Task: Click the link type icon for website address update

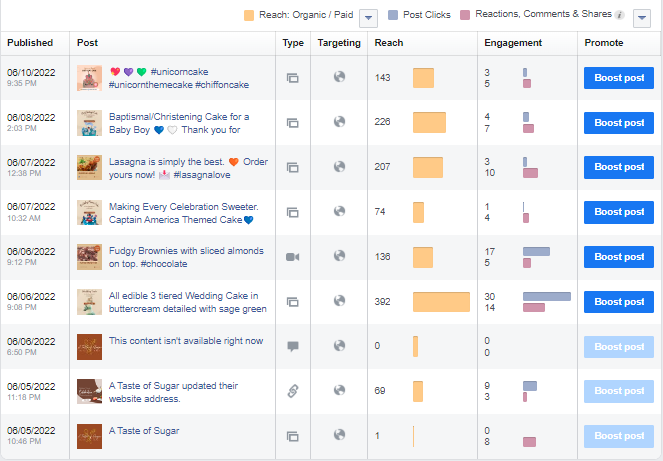Action: pyautogui.click(x=293, y=392)
